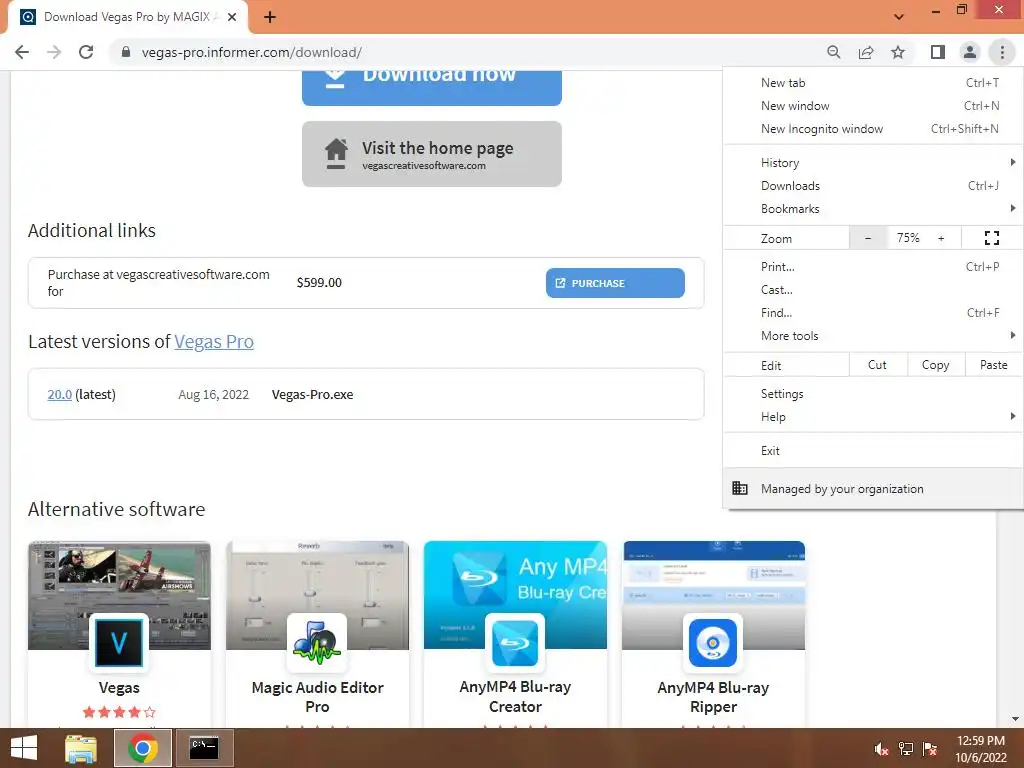
Task: Click Copy in Edit row
Action: click(935, 365)
